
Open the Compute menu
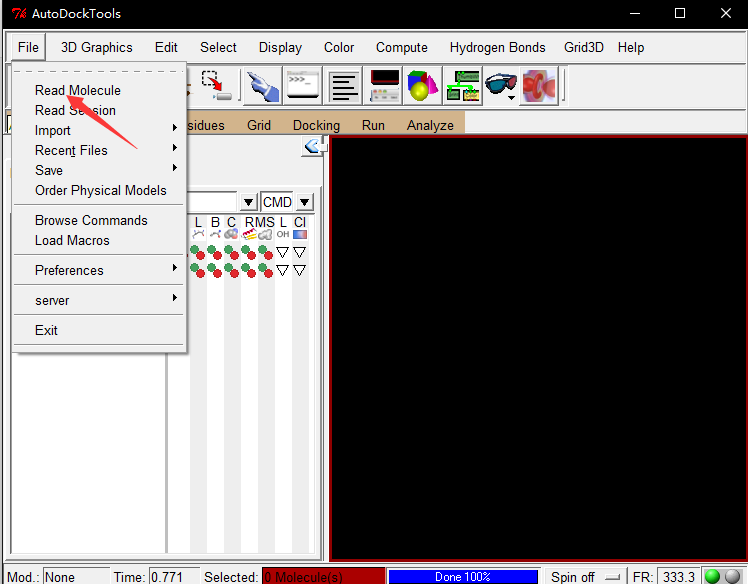click(402, 47)
